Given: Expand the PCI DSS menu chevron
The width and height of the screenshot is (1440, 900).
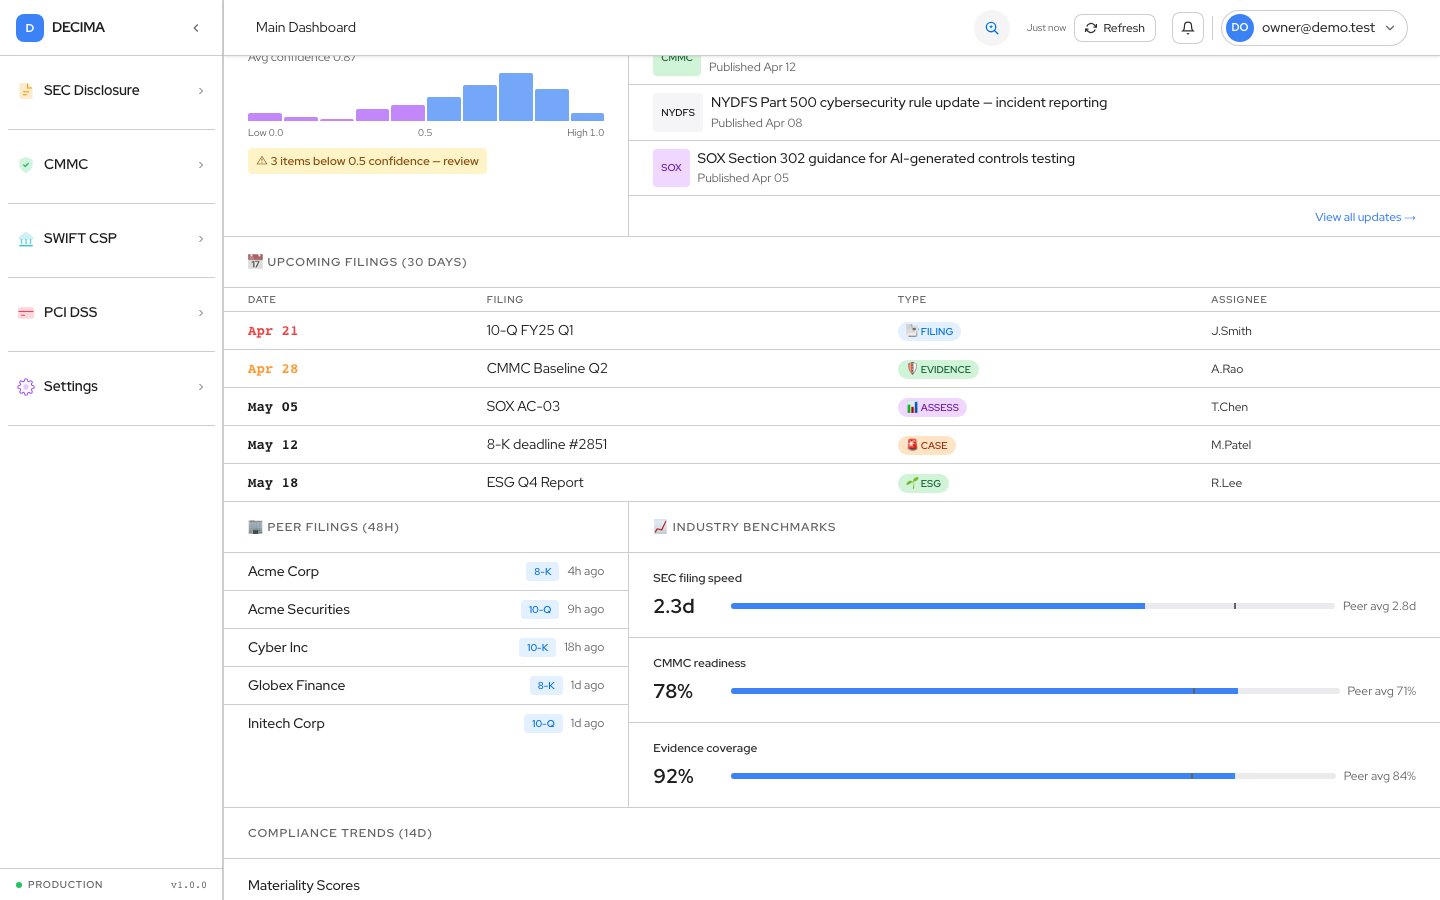Looking at the screenshot, I should point(201,313).
